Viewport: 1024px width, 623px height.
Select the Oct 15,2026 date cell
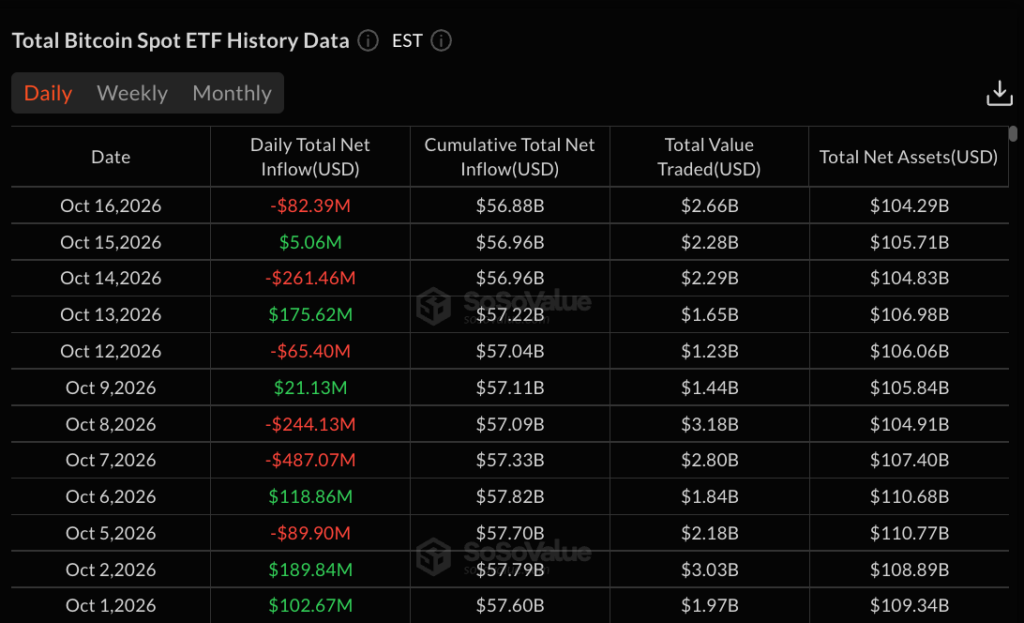[111, 242]
